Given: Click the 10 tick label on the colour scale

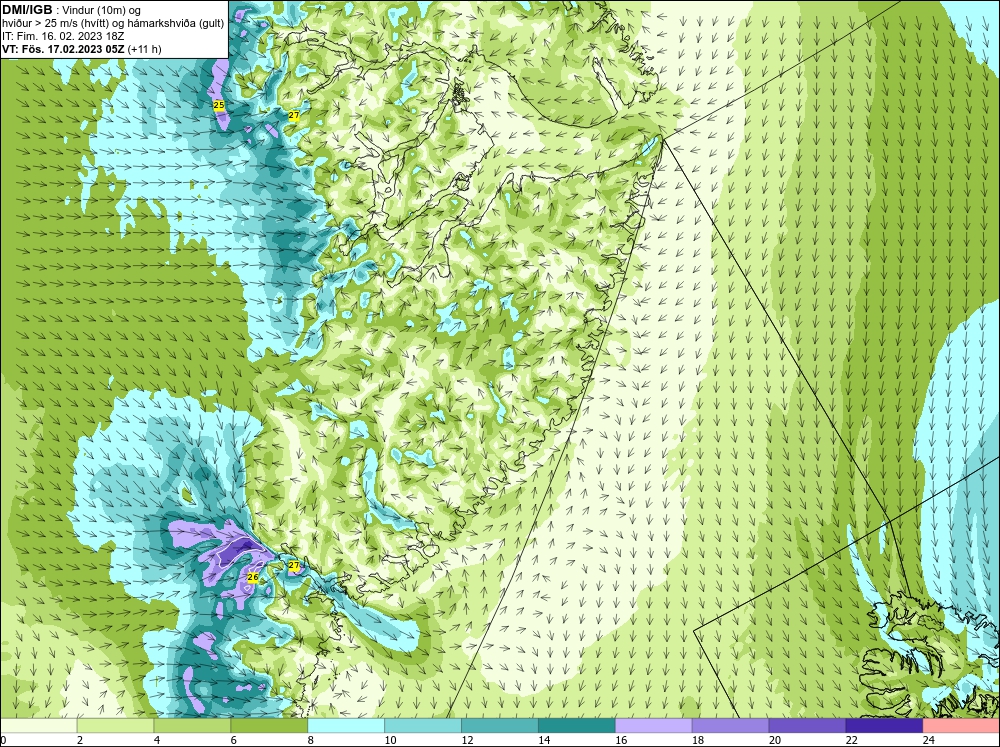Looking at the screenshot, I should (x=390, y=740).
